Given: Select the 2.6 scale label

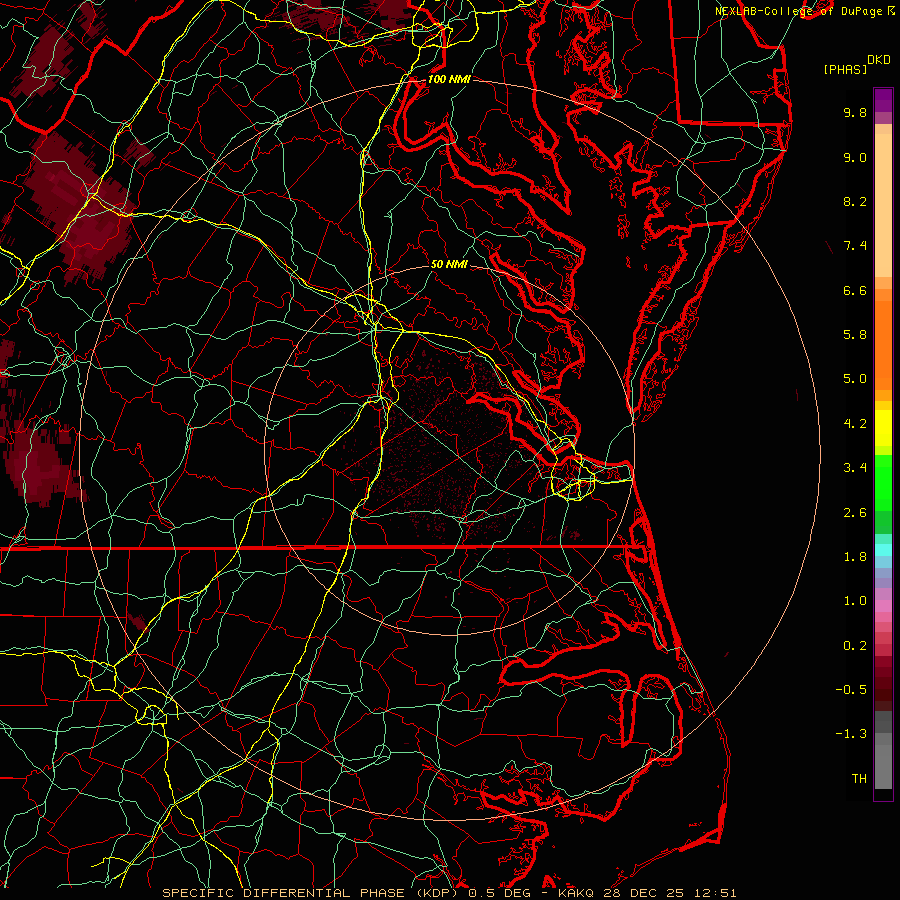Looking at the screenshot, I should [x=855, y=513].
